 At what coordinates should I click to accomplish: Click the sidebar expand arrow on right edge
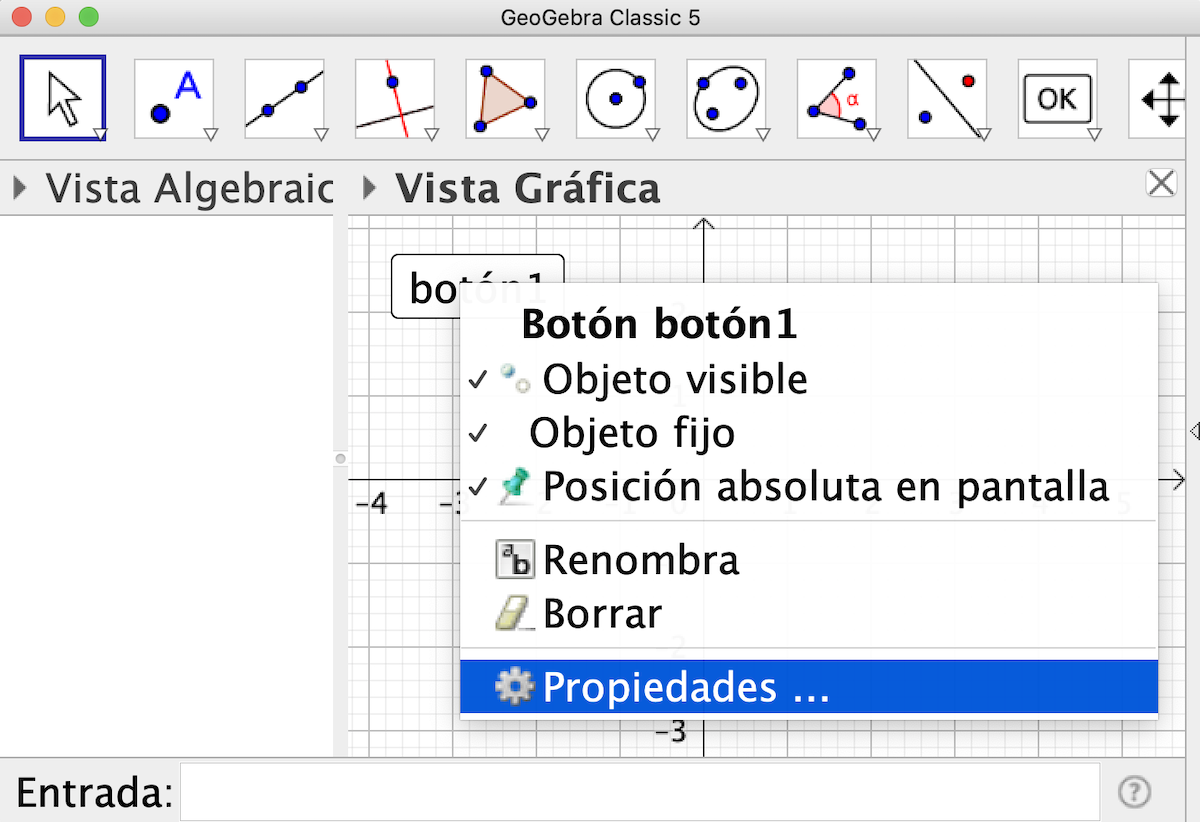tap(1194, 431)
